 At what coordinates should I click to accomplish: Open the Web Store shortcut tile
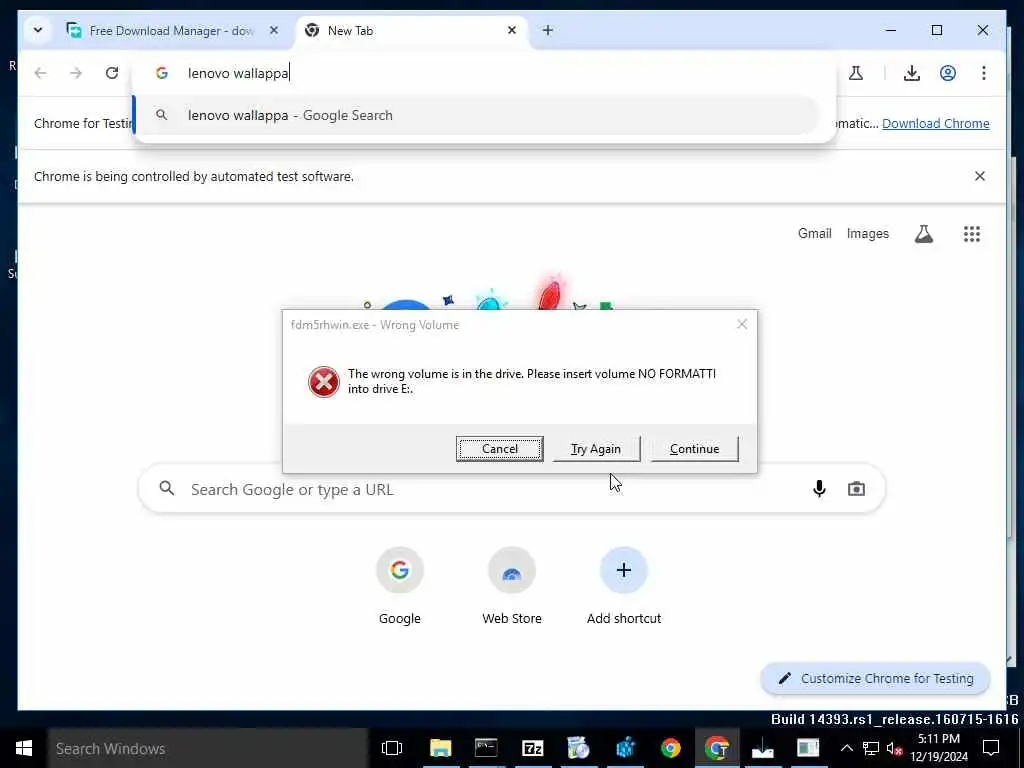pyautogui.click(x=512, y=586)
